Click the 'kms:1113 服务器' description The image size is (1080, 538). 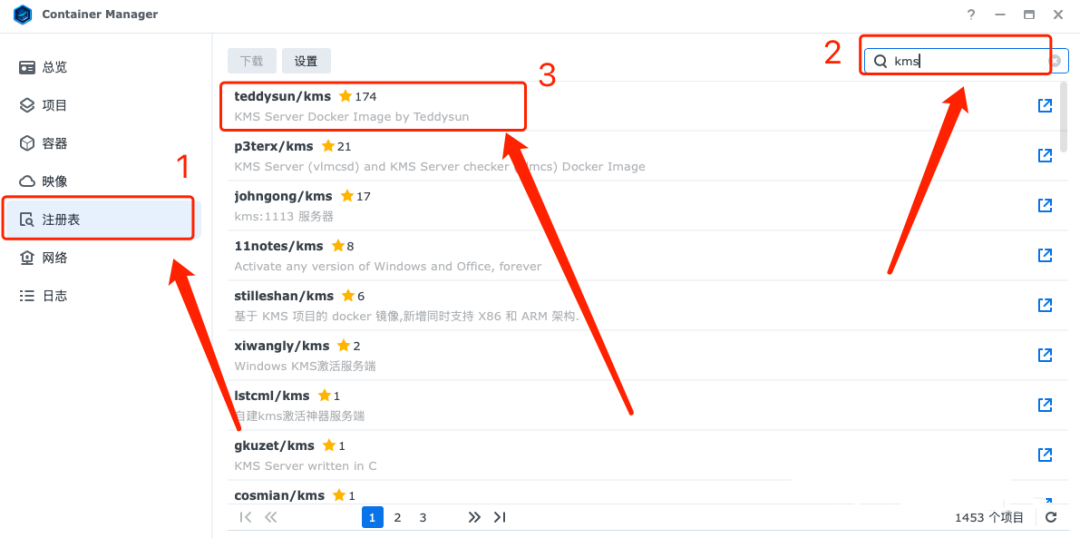pyautogui.click(x=284, y=216)
